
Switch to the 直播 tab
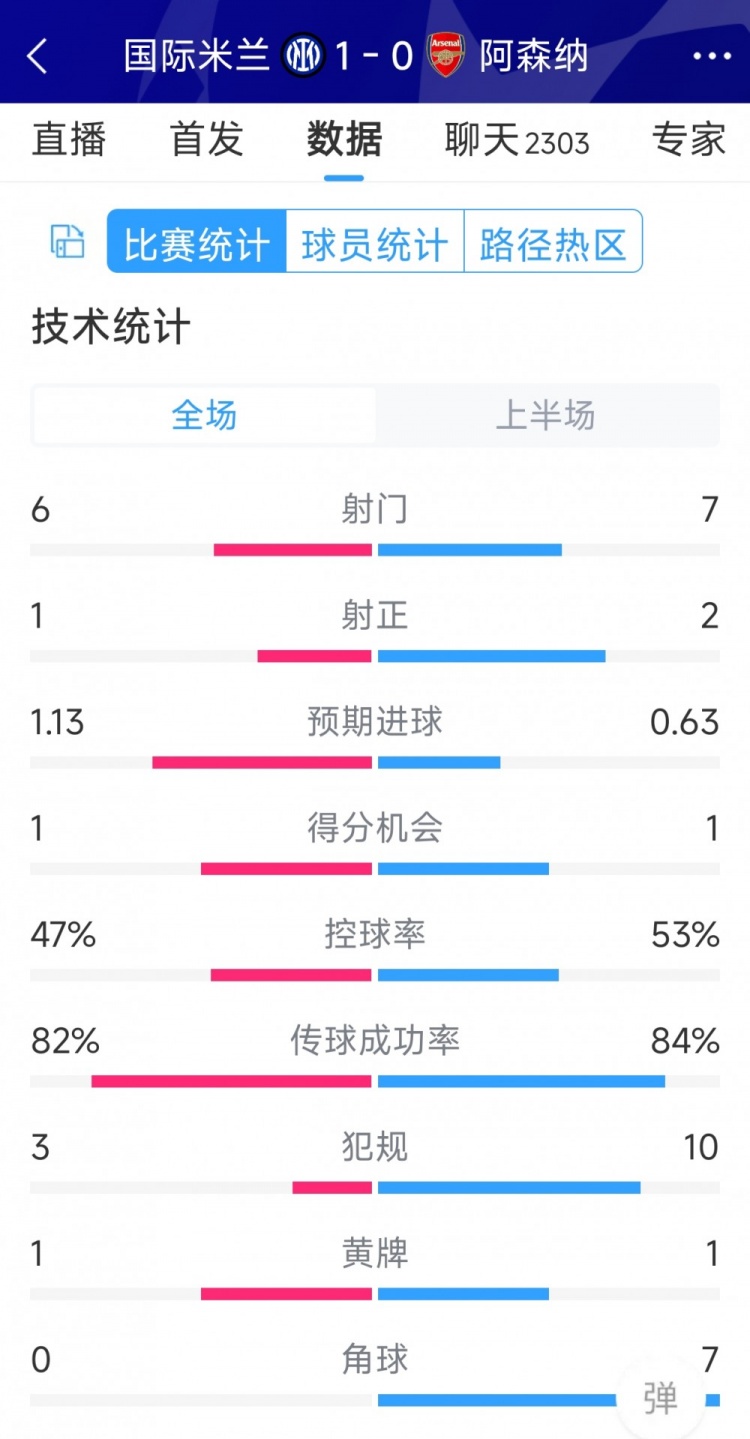pos(69,140)
